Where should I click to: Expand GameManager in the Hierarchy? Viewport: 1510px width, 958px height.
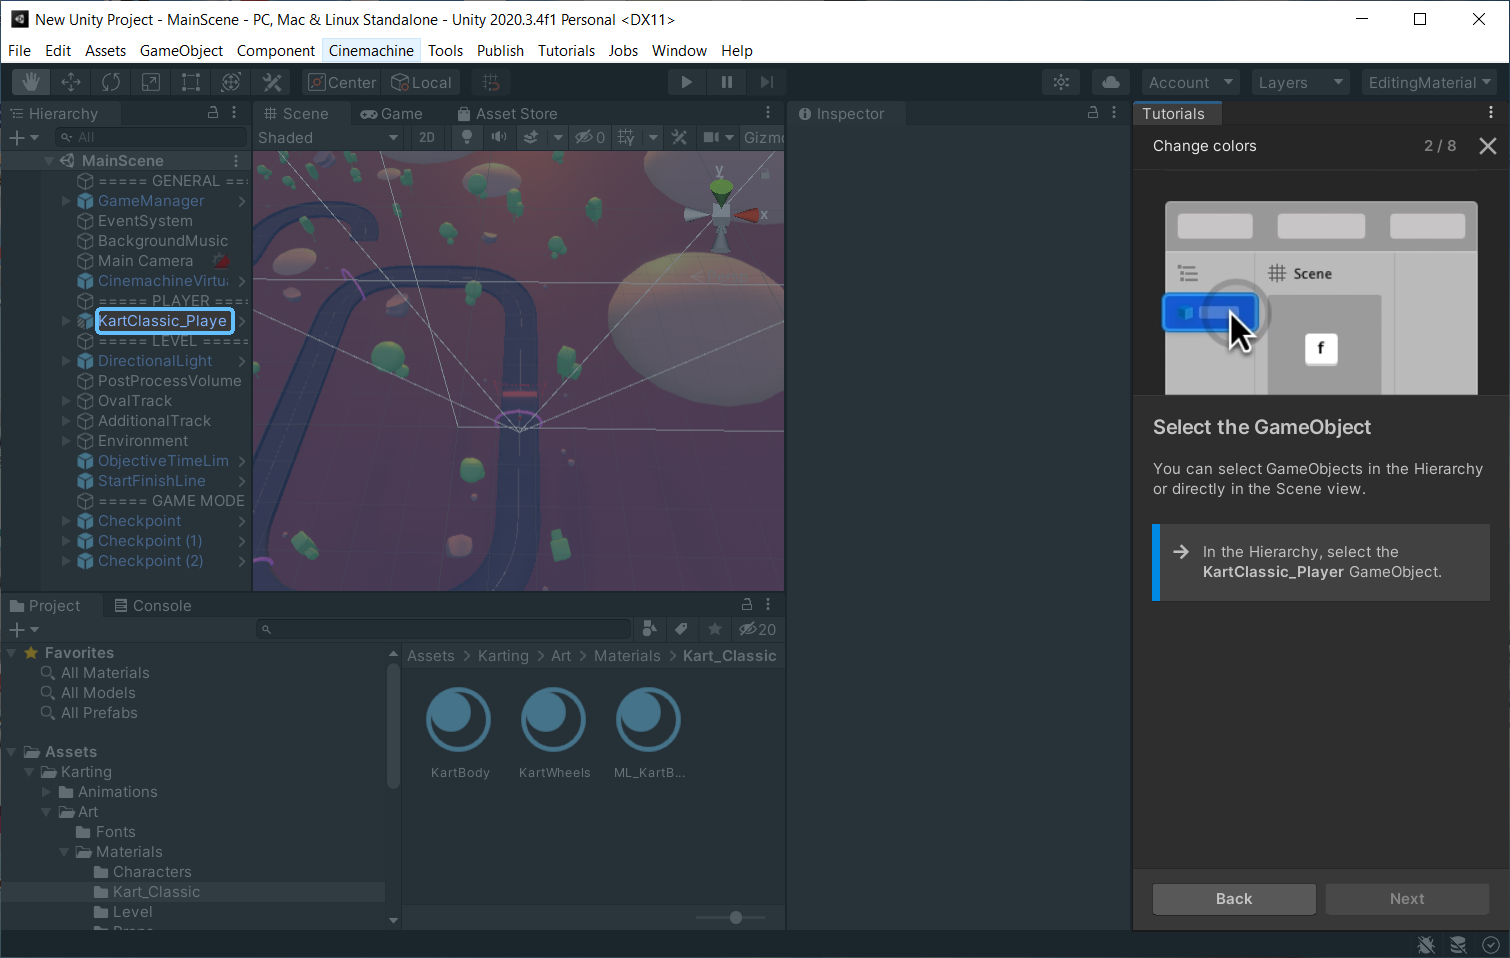[x=67, y=200]
